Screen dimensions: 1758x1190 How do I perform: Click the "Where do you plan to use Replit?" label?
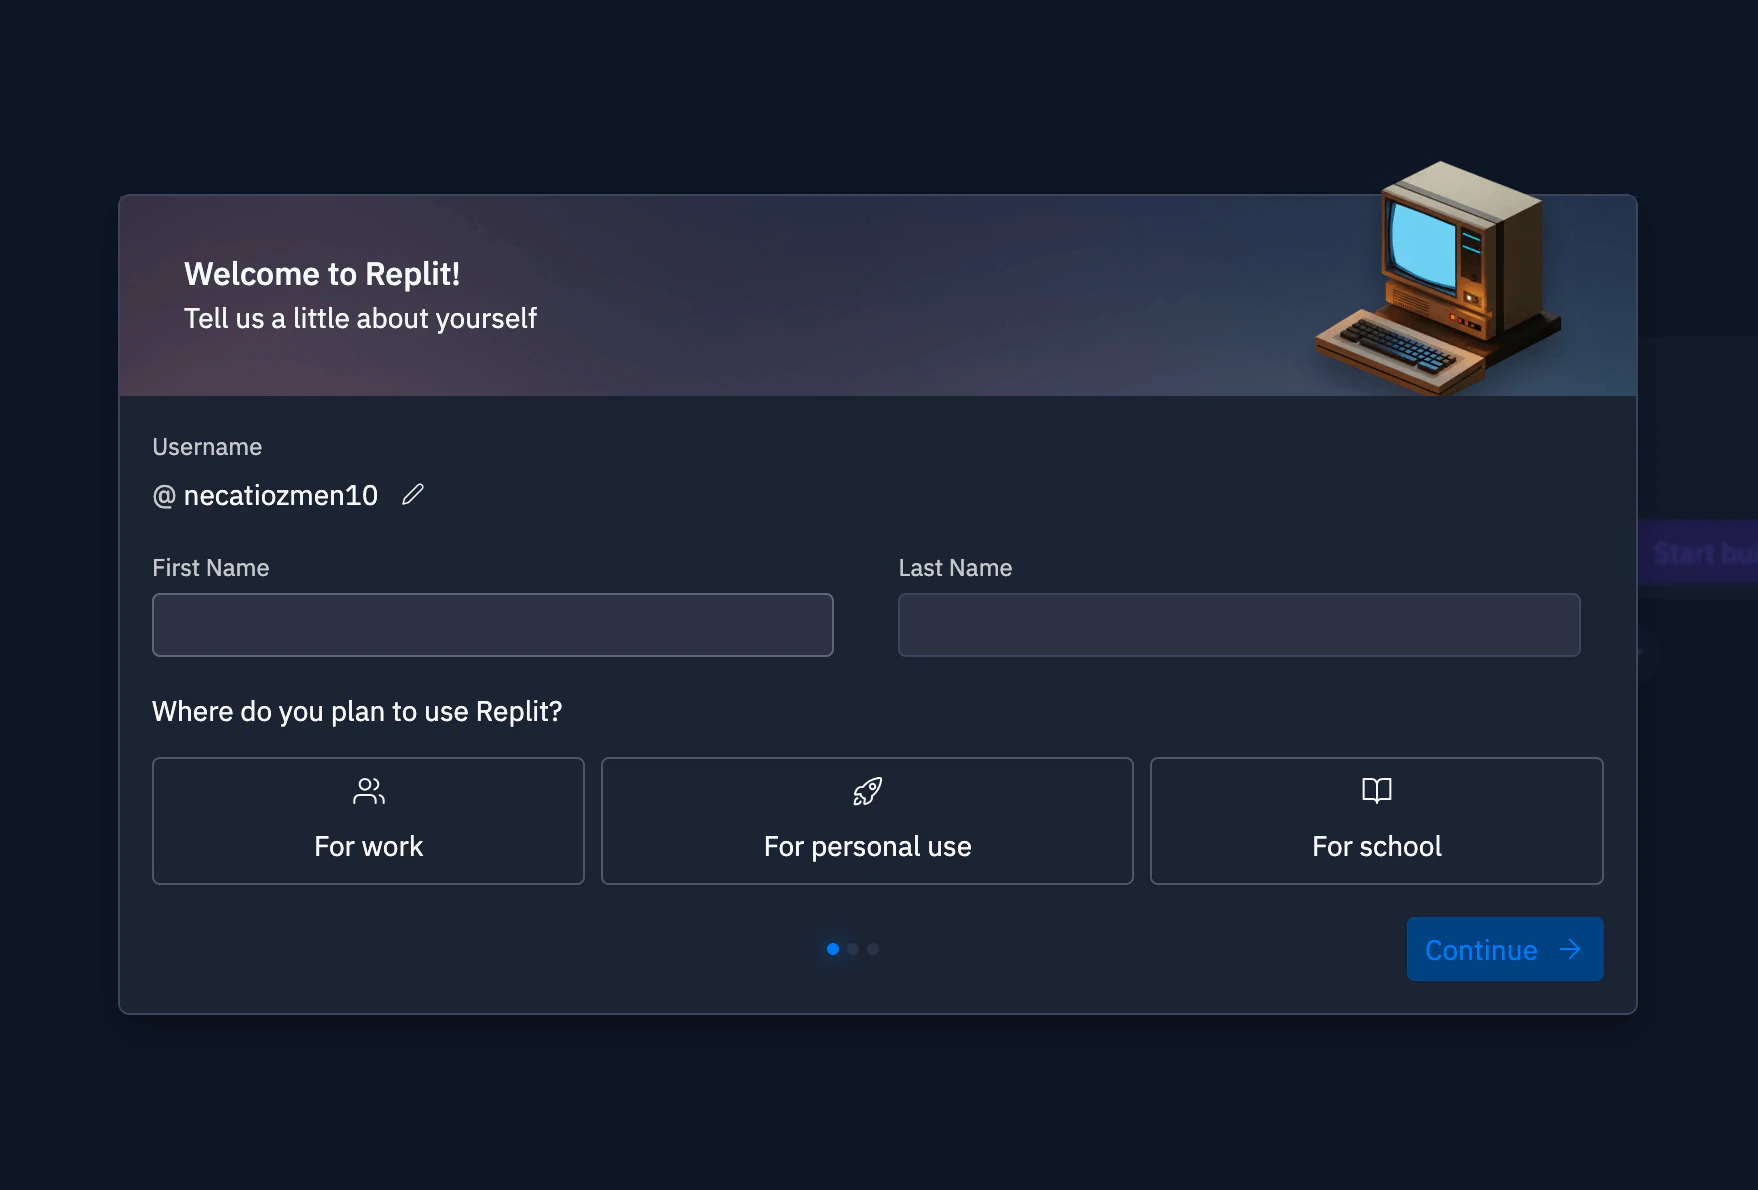pyautogui.click(x=357, y=712)
